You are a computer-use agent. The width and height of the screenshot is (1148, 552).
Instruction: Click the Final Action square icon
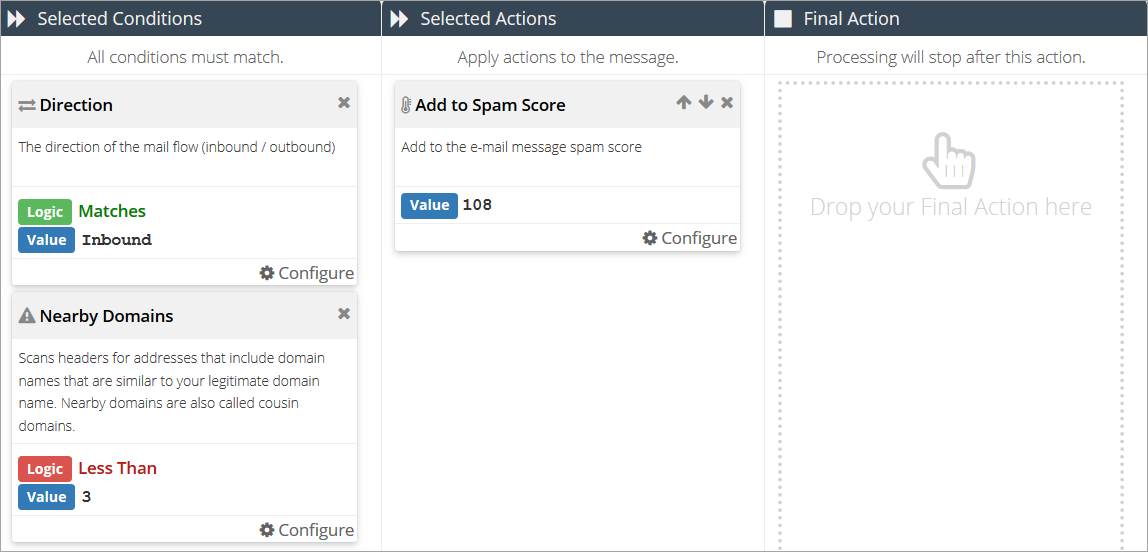pyautogui.click(x=783, y=19)
